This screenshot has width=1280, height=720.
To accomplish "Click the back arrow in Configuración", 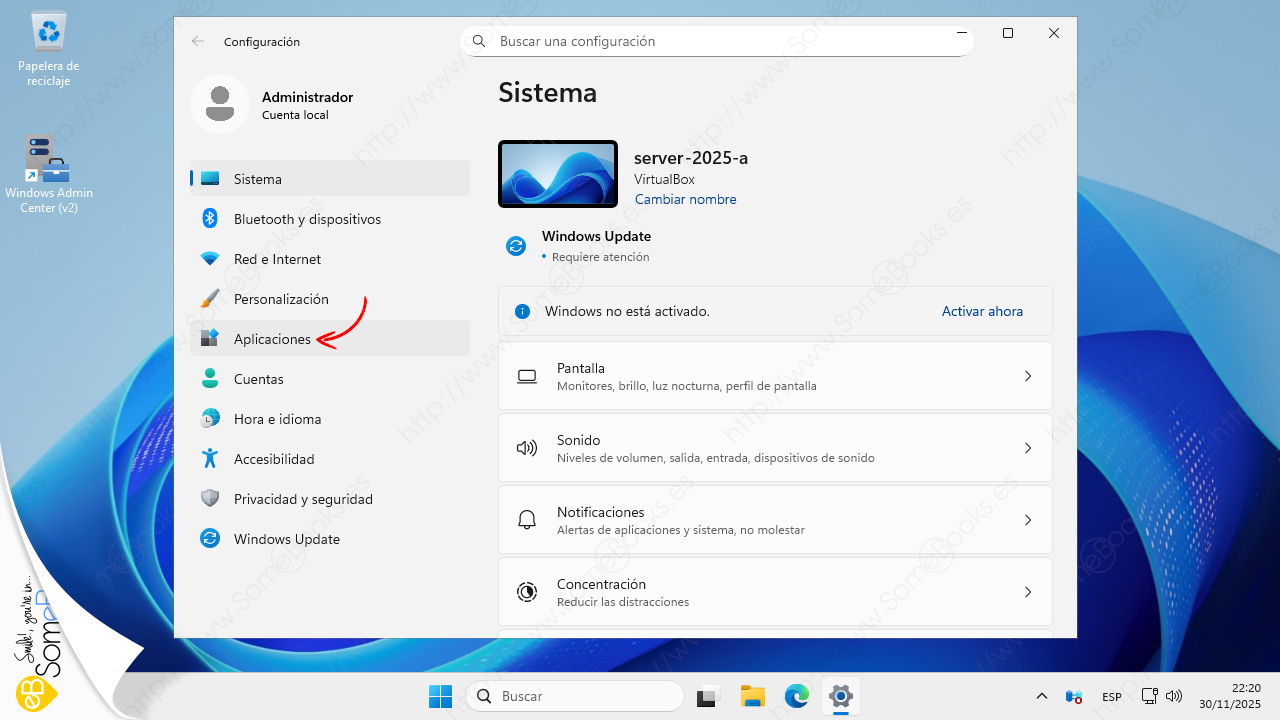I will [198, 41].
